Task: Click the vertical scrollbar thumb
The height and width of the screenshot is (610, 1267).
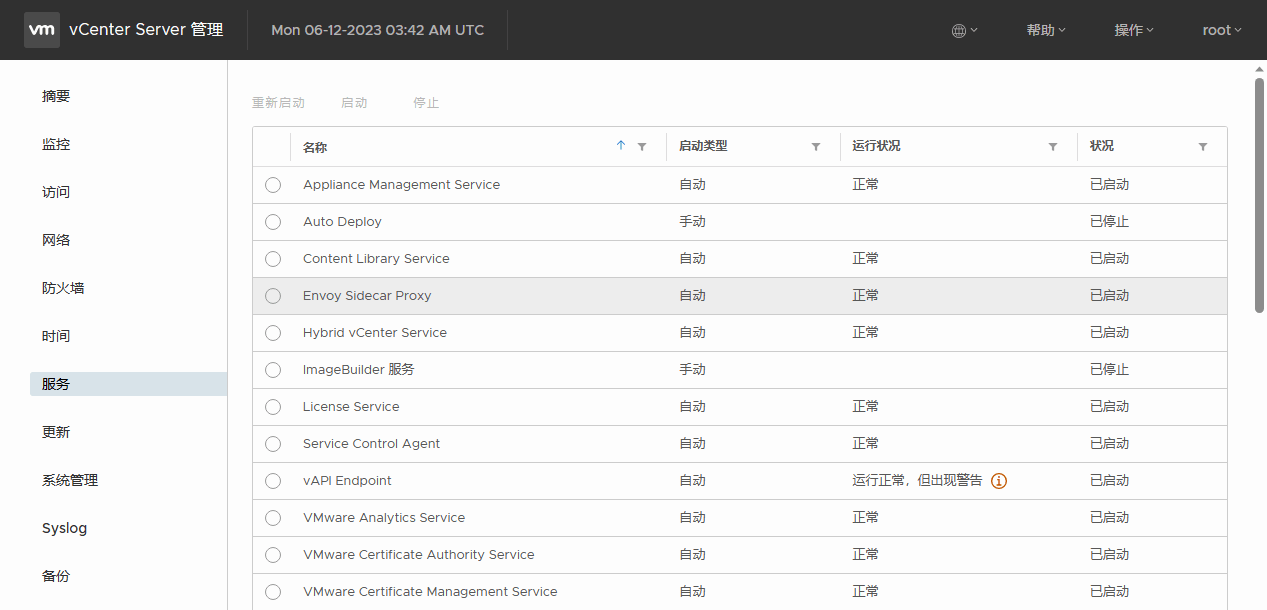Action: click(1259, 195)
